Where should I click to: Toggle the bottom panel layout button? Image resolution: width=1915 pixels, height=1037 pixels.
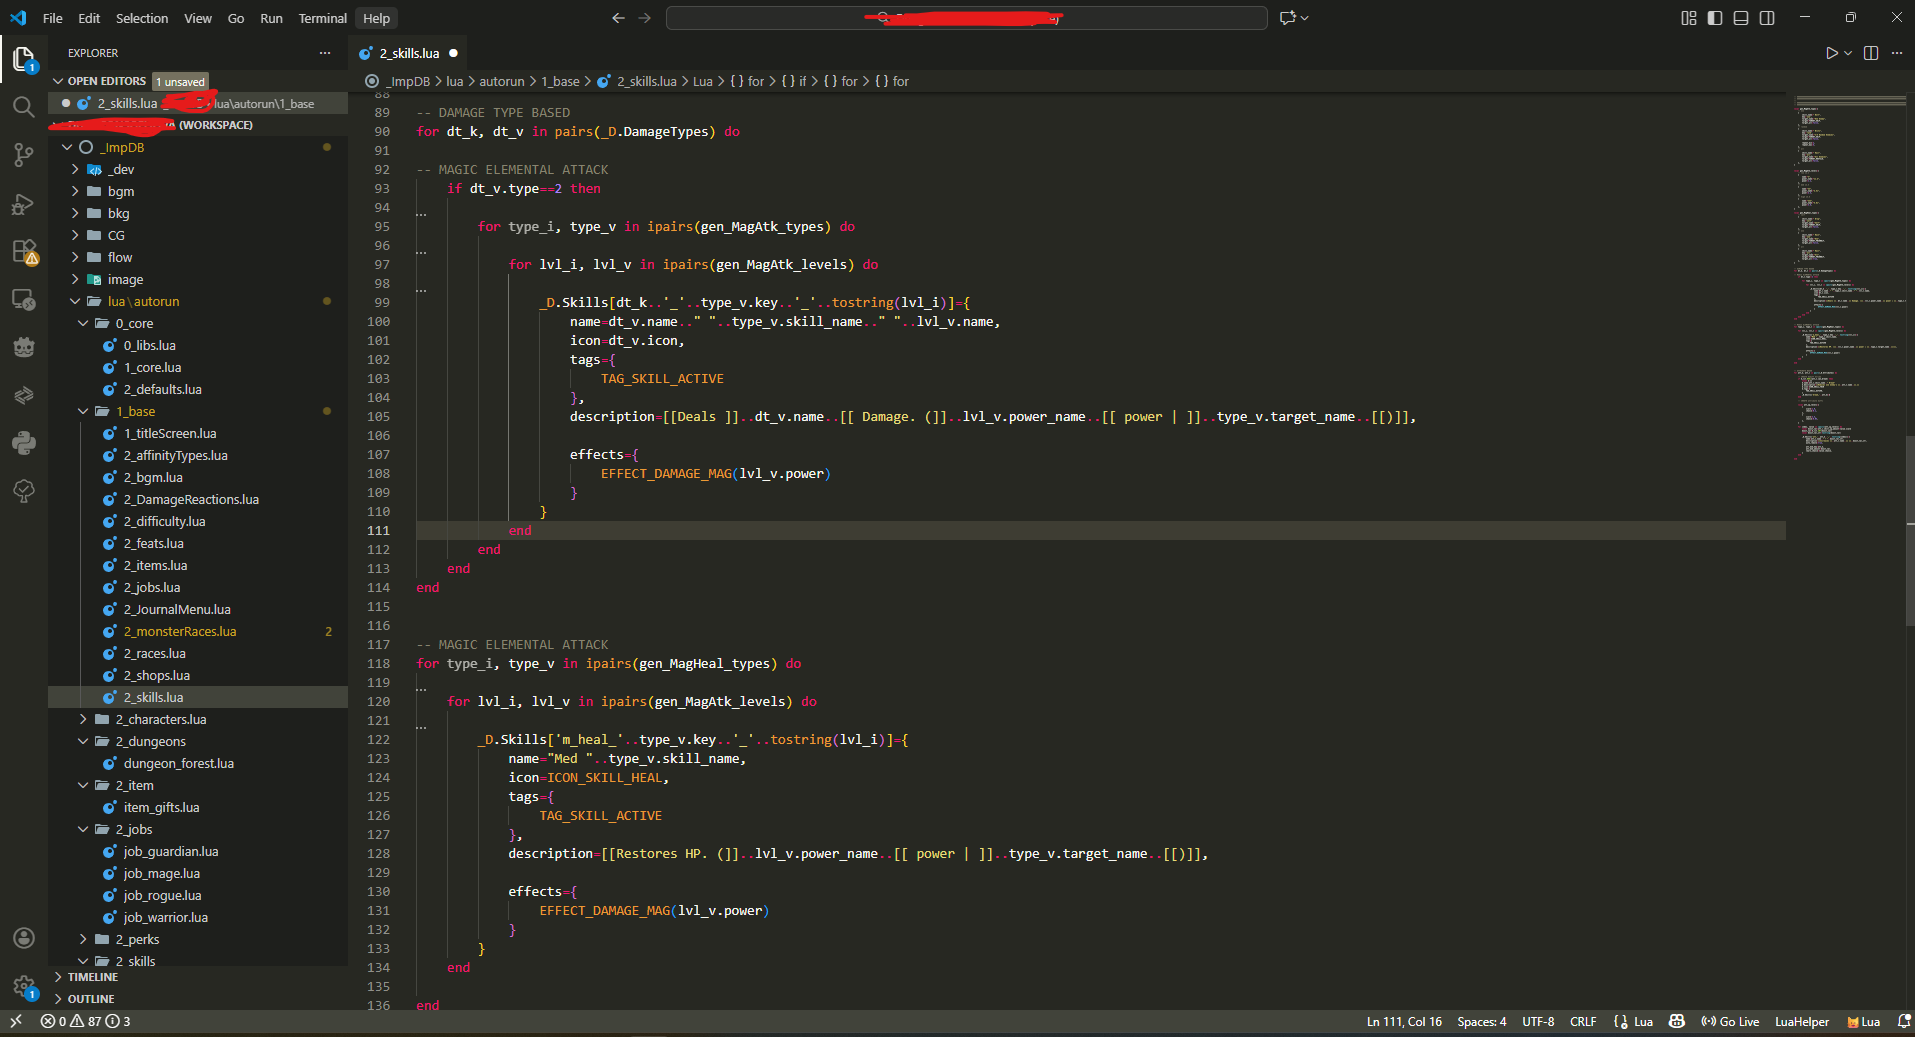(1741, 18)
